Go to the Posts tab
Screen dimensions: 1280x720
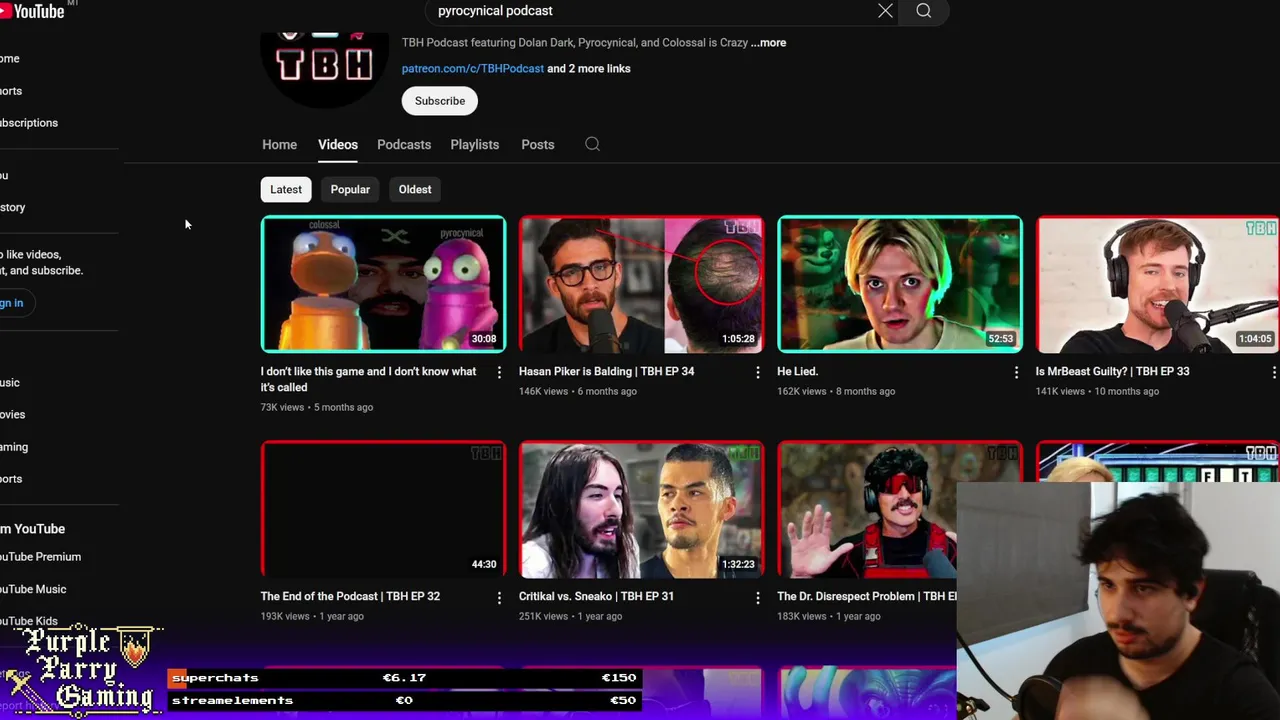click(x=537, y=145)
